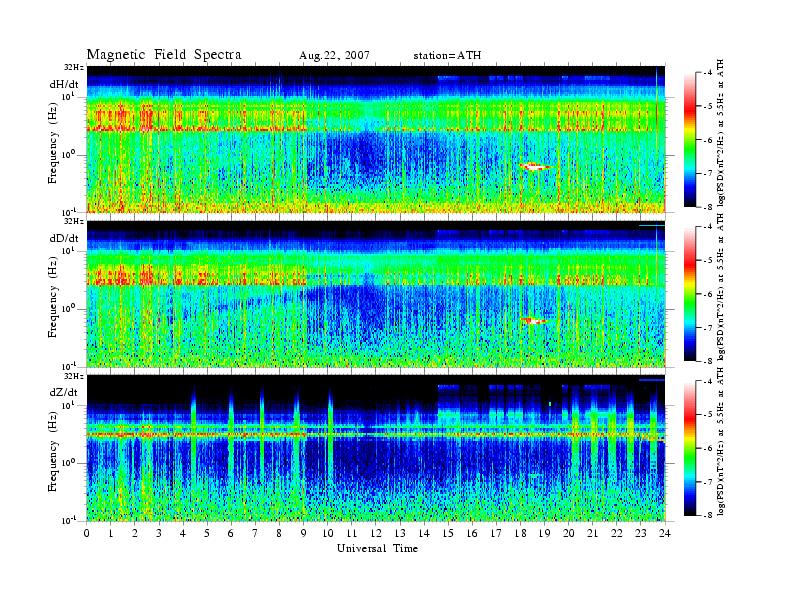The height and width of the screenshot is (612, 792).
Task: Click the "-6" tick on the dD/dt color bar
Action: (708, 294)
